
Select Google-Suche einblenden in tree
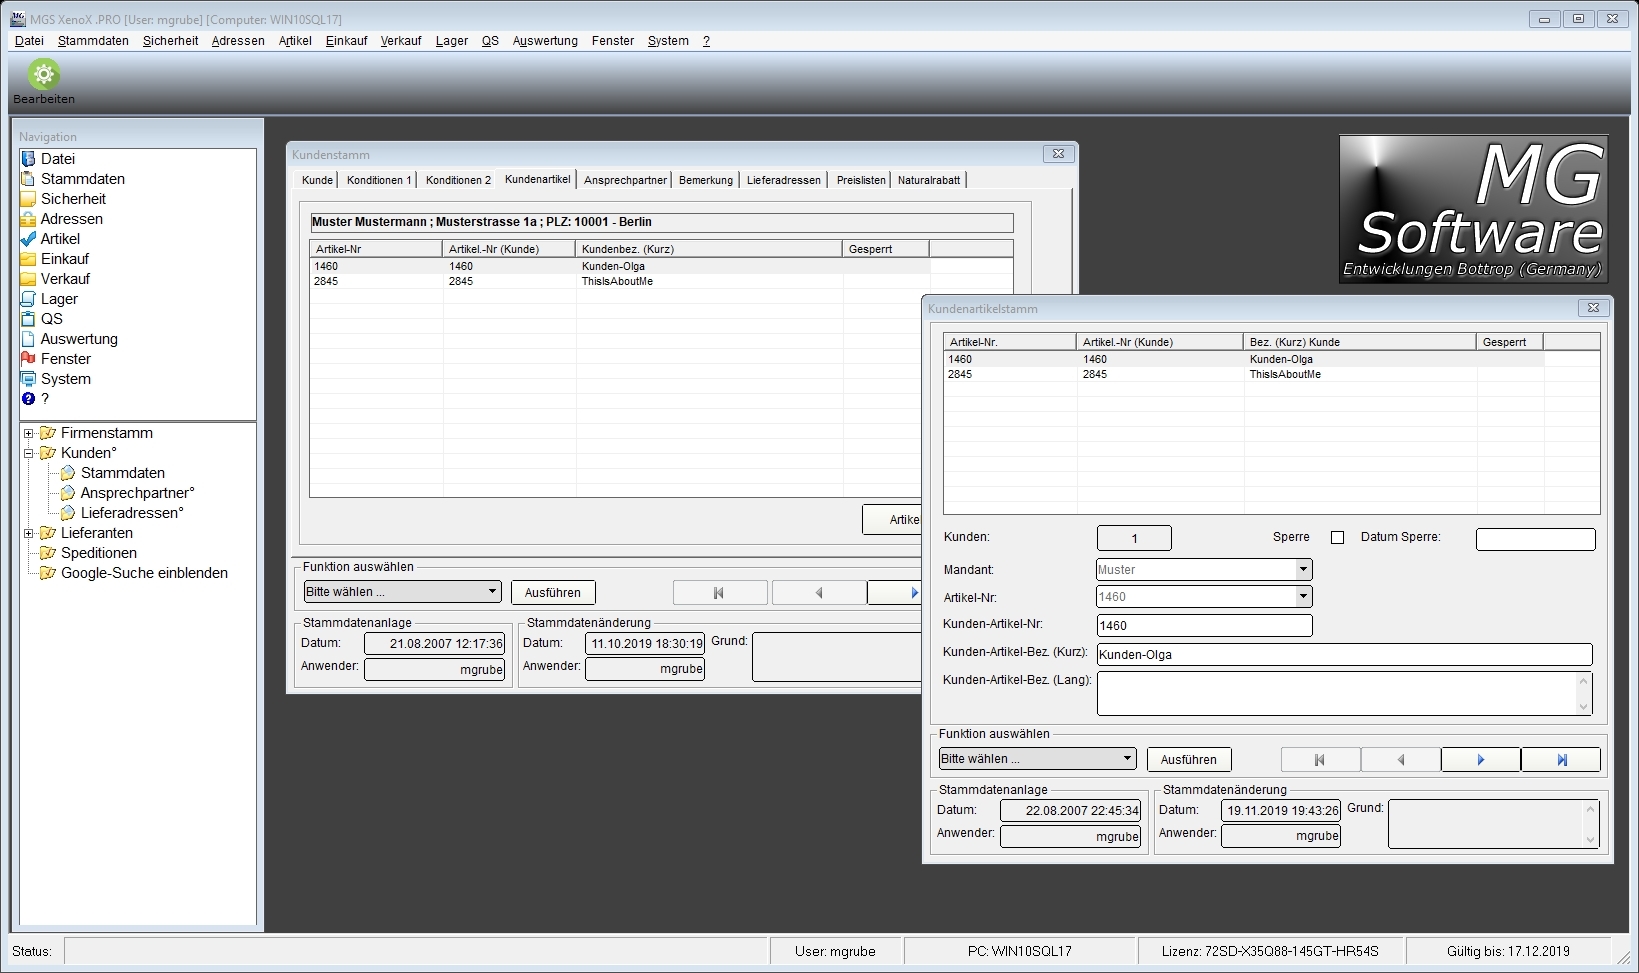[x=144, y=573]
